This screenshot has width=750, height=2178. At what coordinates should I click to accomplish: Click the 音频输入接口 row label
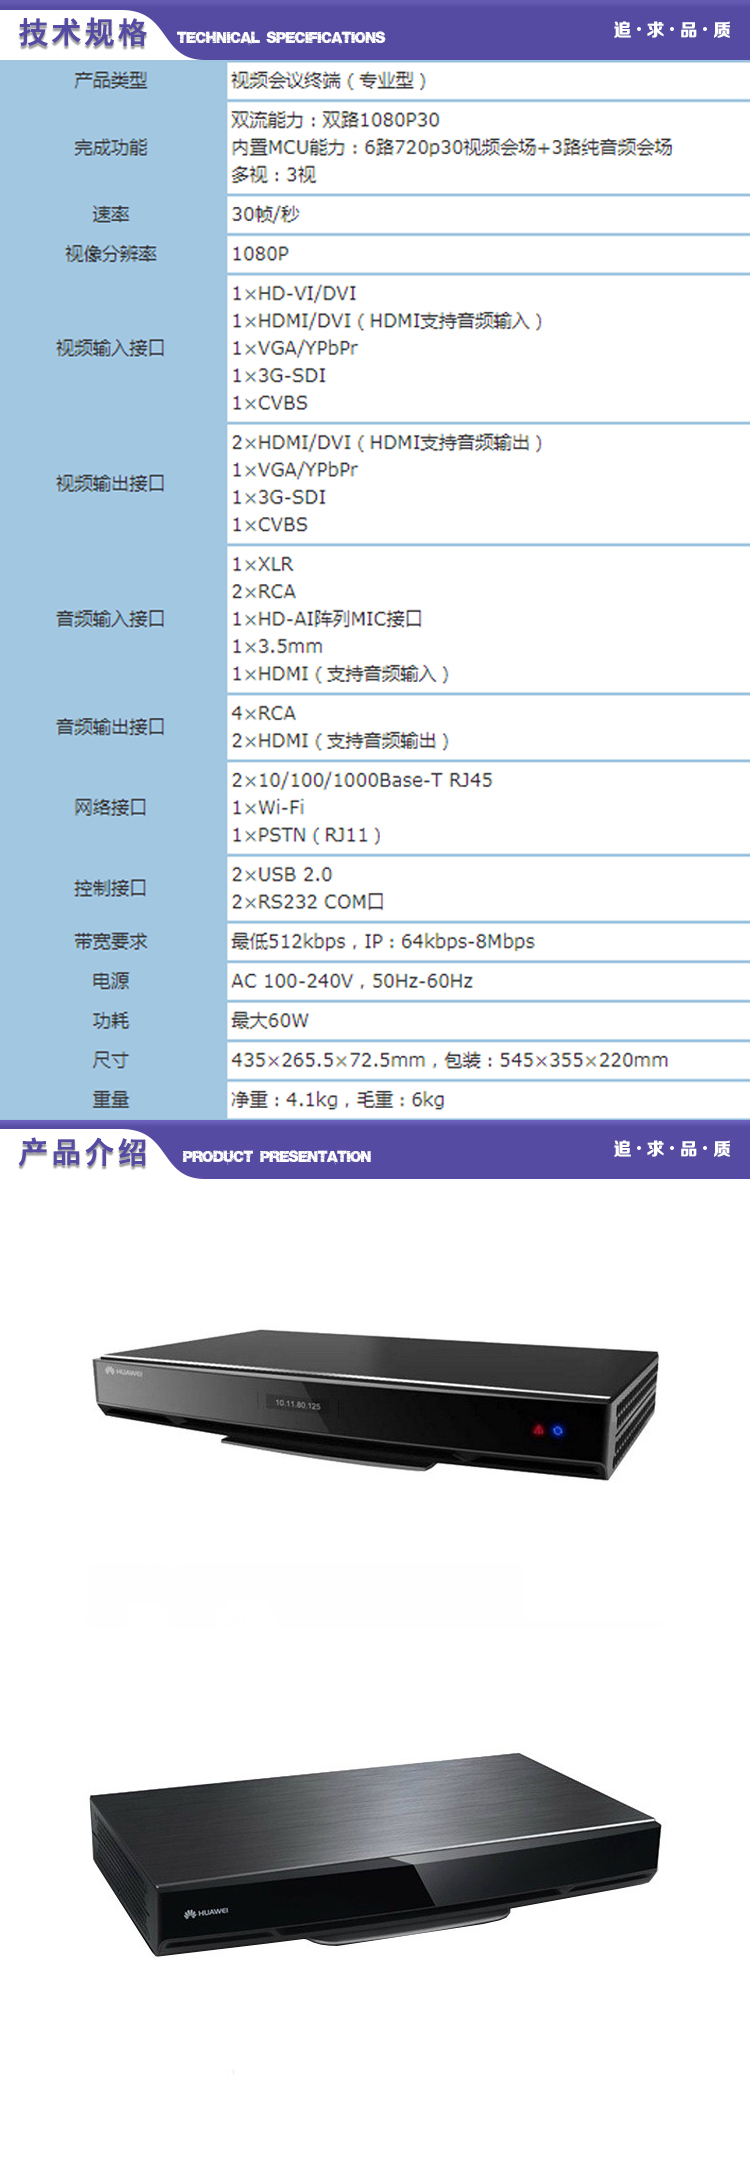(x=111, y=619)
